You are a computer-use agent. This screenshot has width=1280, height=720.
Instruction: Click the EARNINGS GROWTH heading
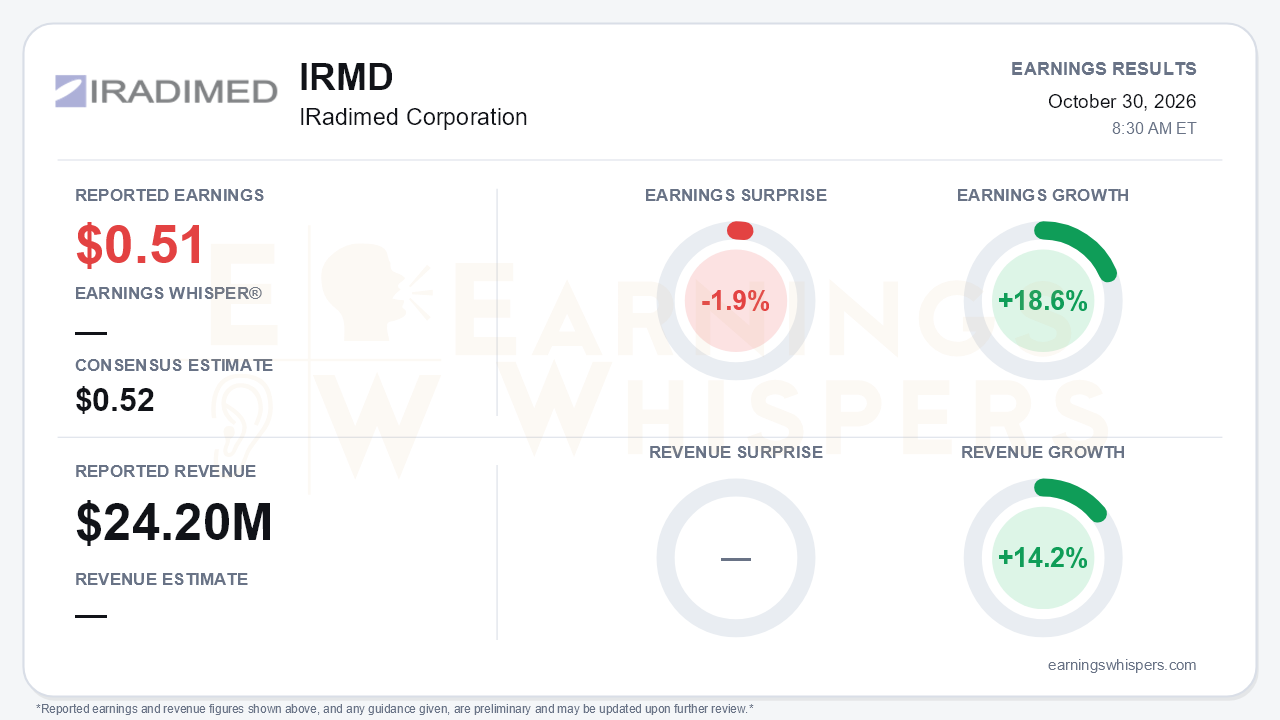[x=1043, y=195]
